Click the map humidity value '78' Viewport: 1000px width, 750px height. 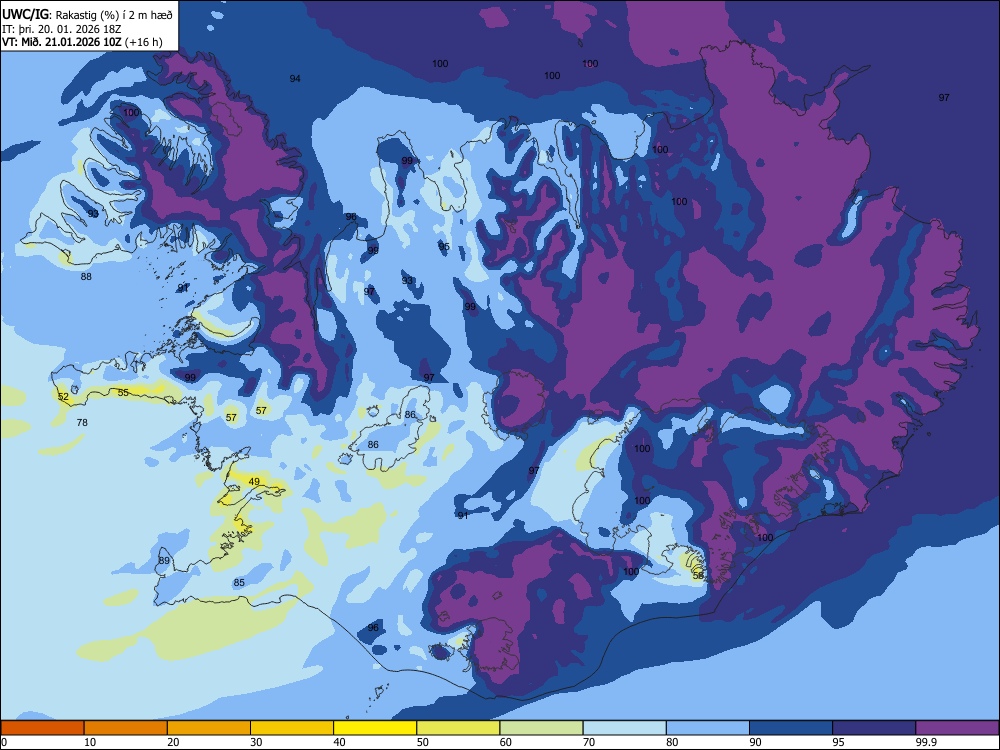(82, 422)
